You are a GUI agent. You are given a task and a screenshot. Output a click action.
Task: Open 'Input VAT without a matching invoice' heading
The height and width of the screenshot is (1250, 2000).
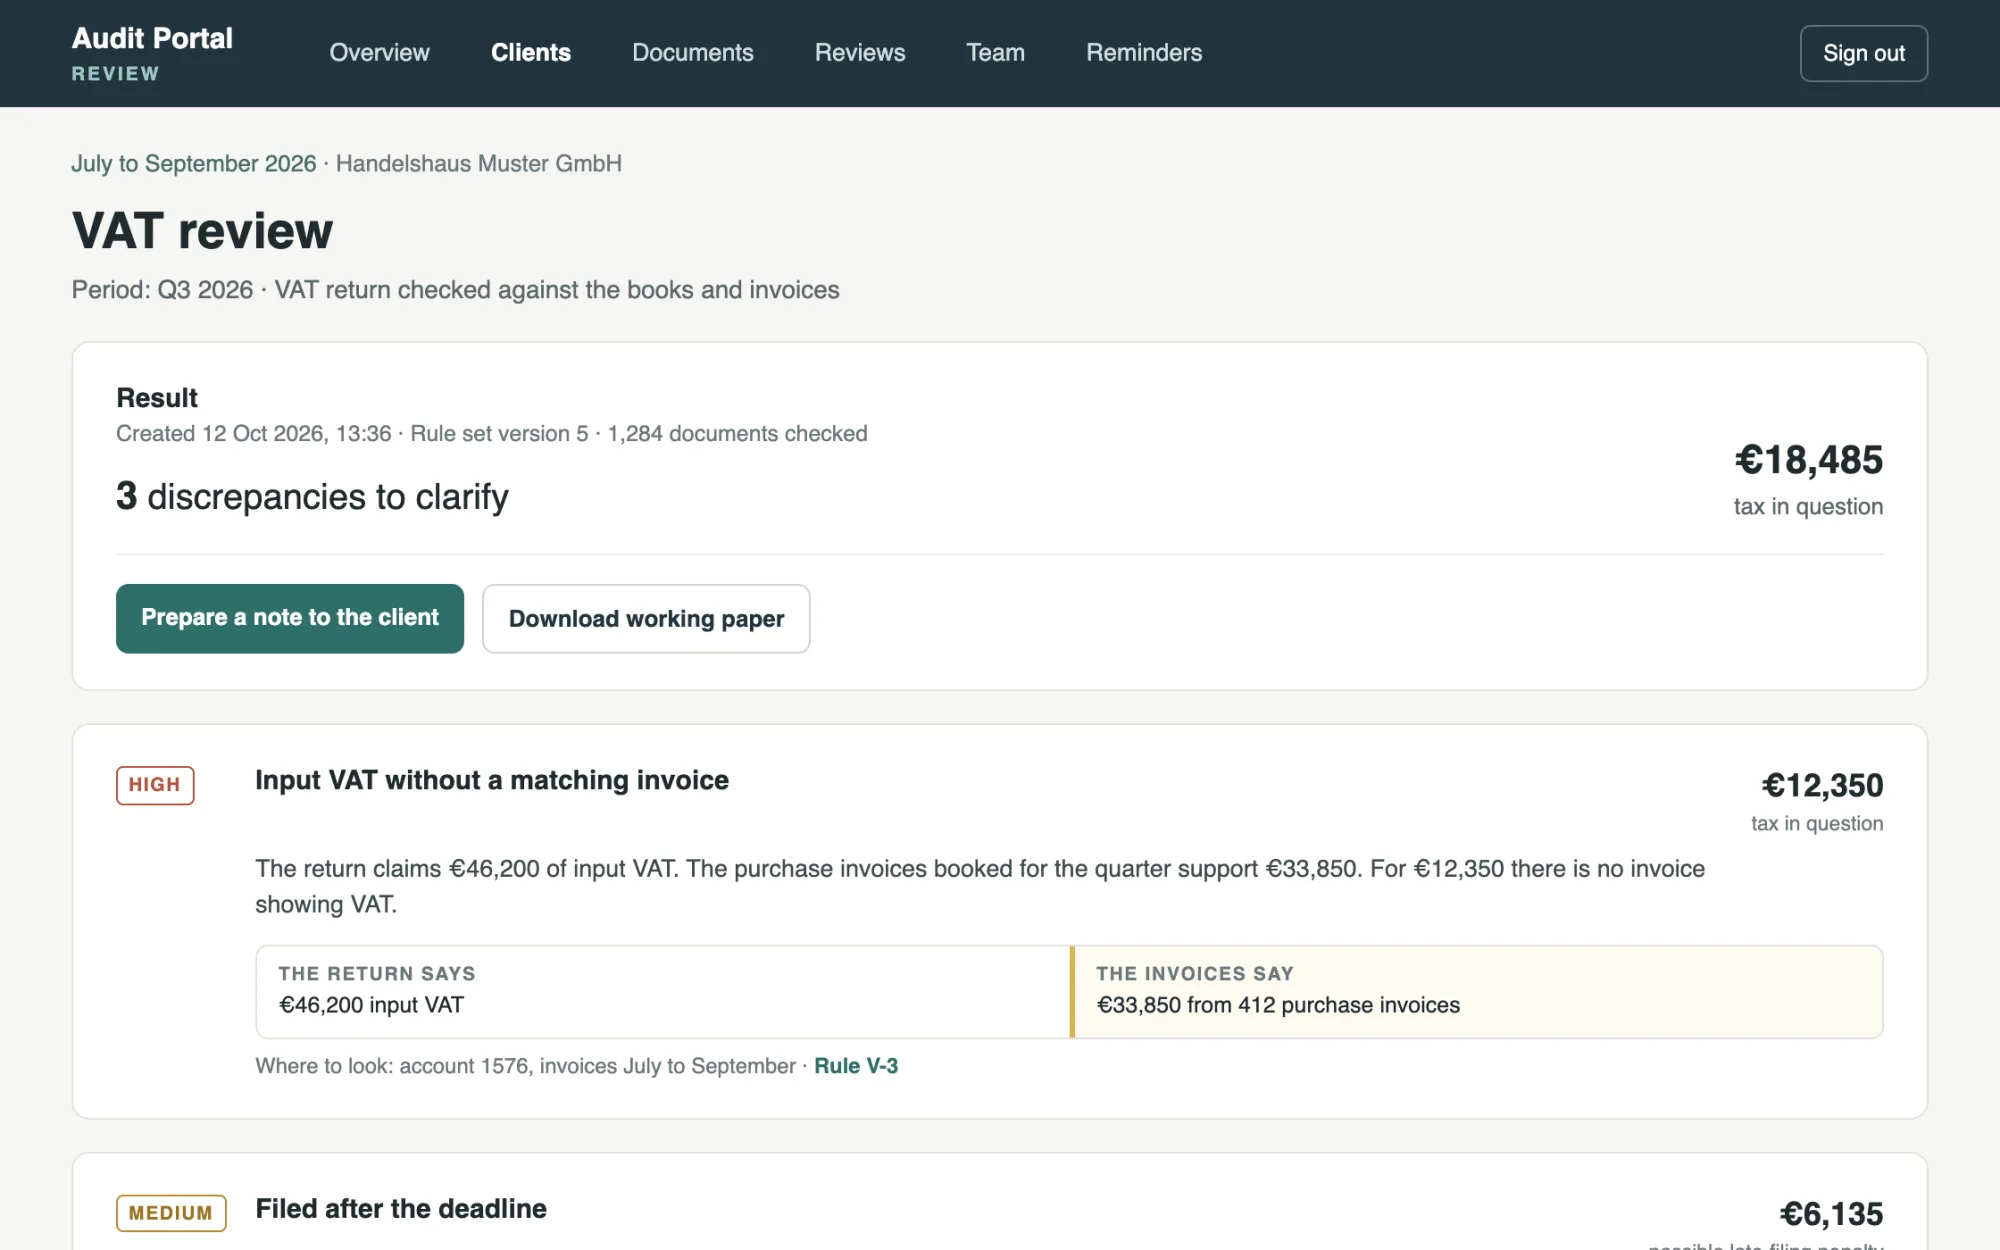click(491, 780)
